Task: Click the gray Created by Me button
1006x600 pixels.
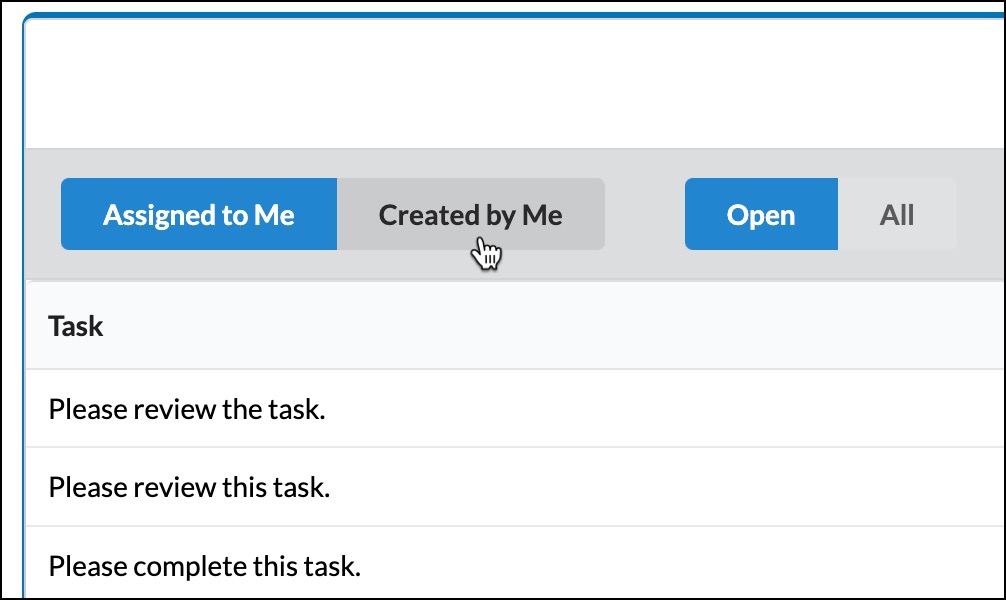Action: point(470,214)
